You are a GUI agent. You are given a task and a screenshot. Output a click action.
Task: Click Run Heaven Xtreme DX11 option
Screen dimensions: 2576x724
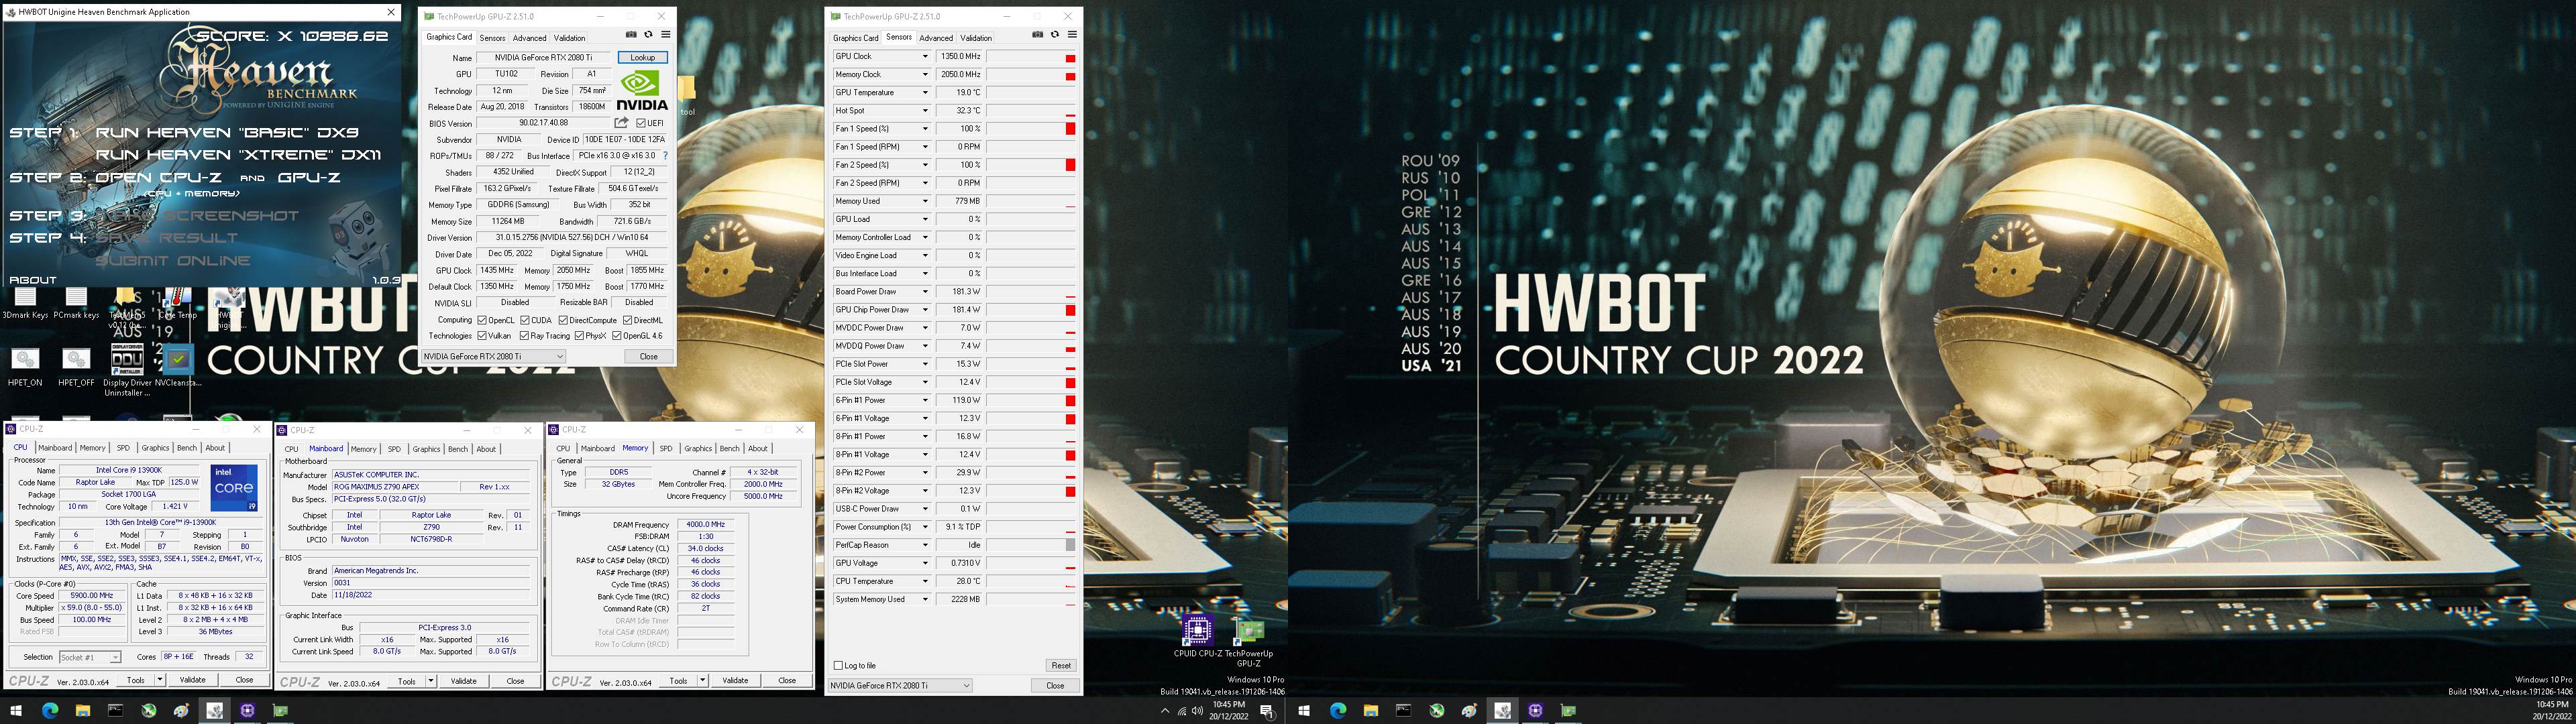coord(238,155)
